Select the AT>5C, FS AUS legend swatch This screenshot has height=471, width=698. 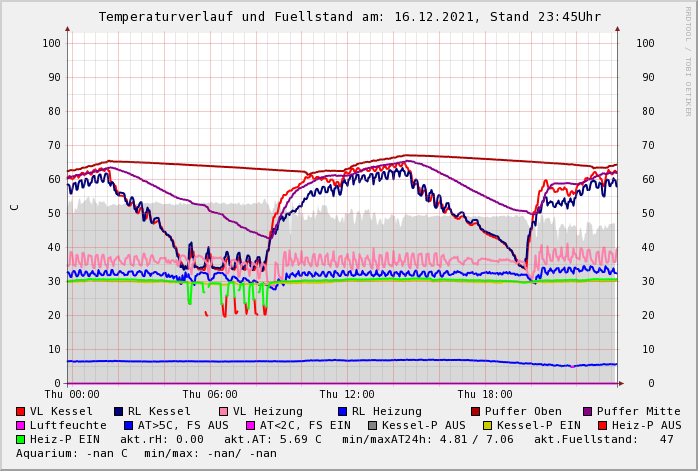click(x=128, y=425)
